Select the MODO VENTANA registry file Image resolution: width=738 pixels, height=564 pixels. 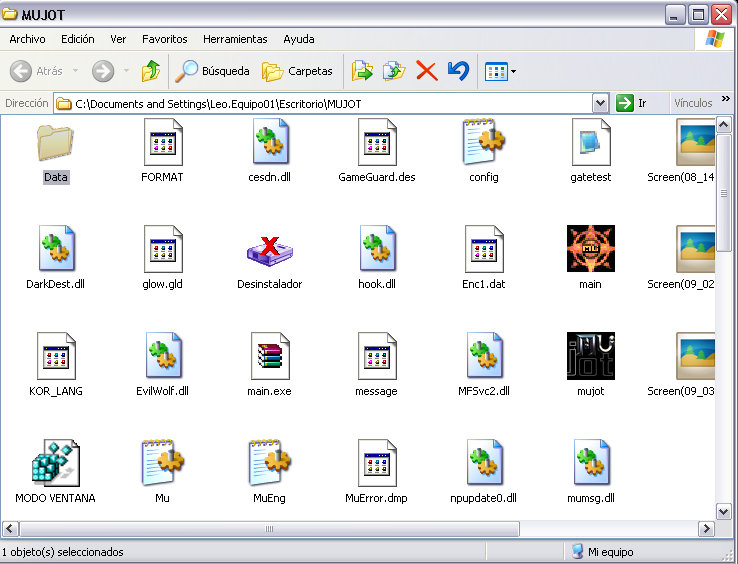(55, 464)
